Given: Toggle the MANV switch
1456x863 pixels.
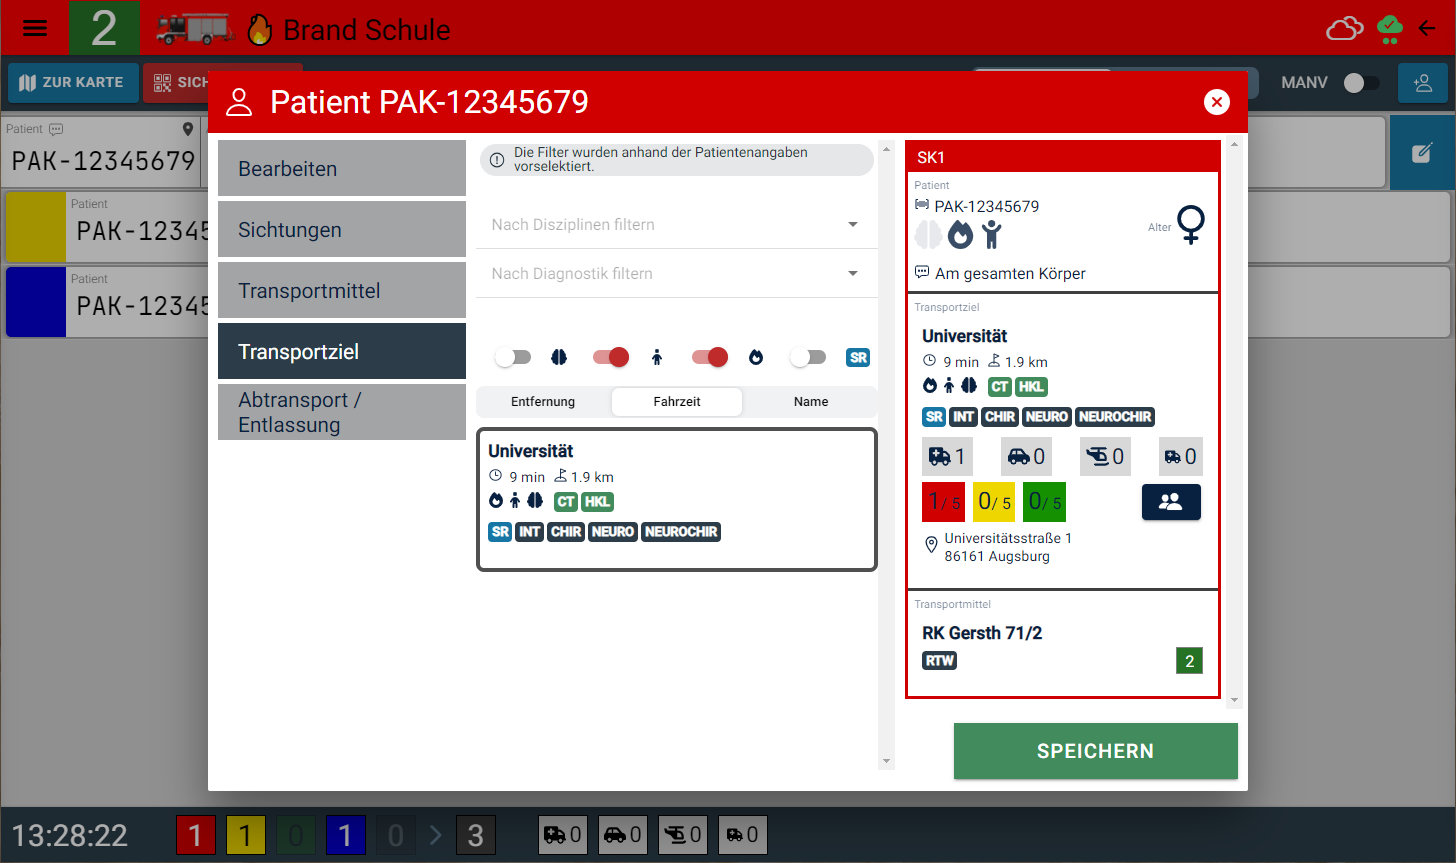Looking at the screenshot, I should (1361, 83).
